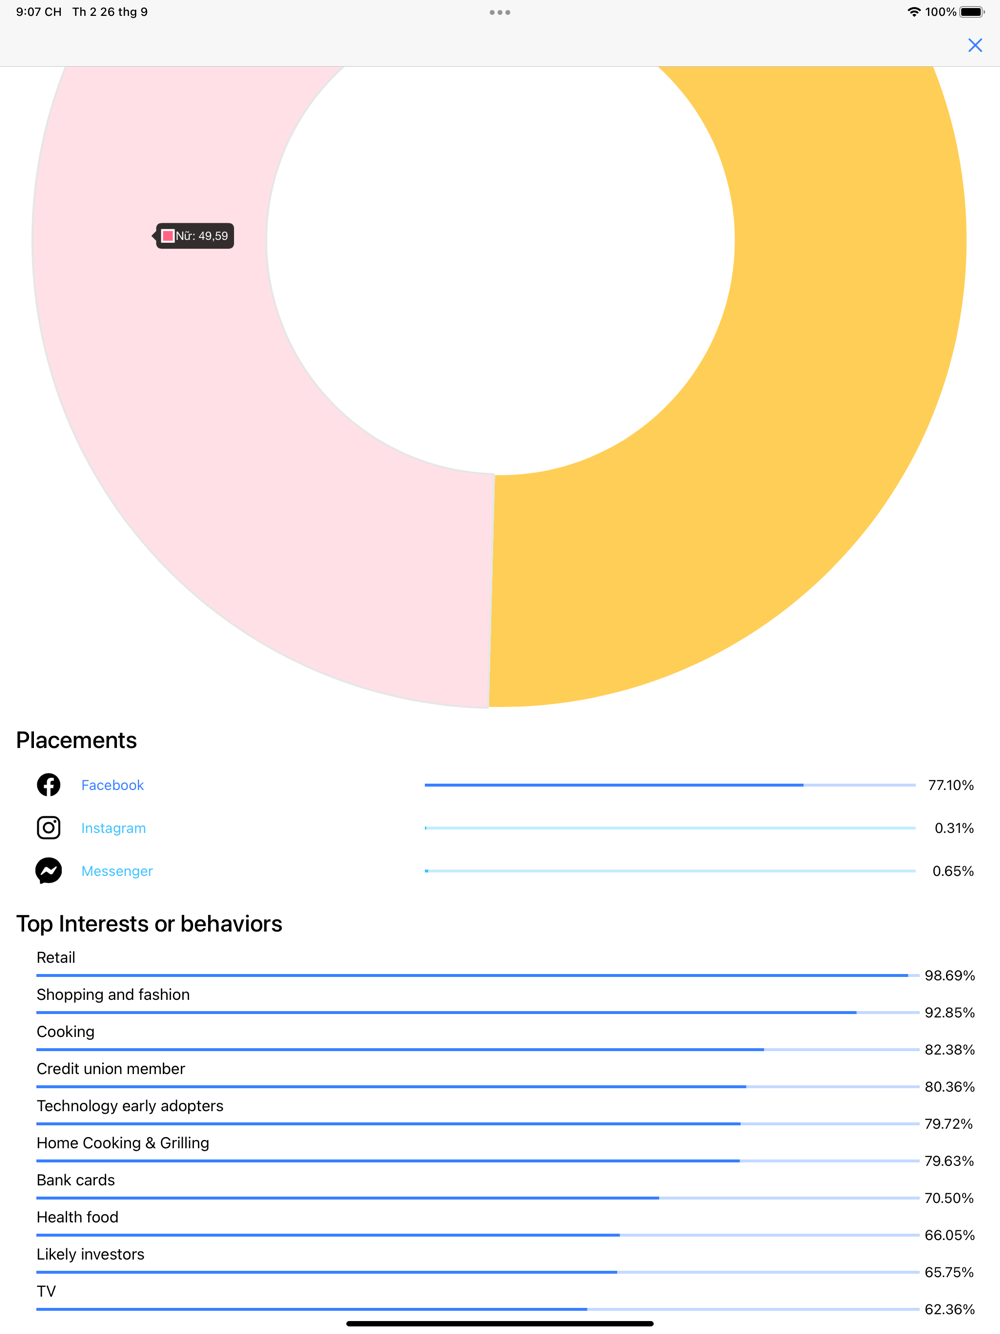
Task: Tap the Instagram logo icon
Action: coord(48,828)
